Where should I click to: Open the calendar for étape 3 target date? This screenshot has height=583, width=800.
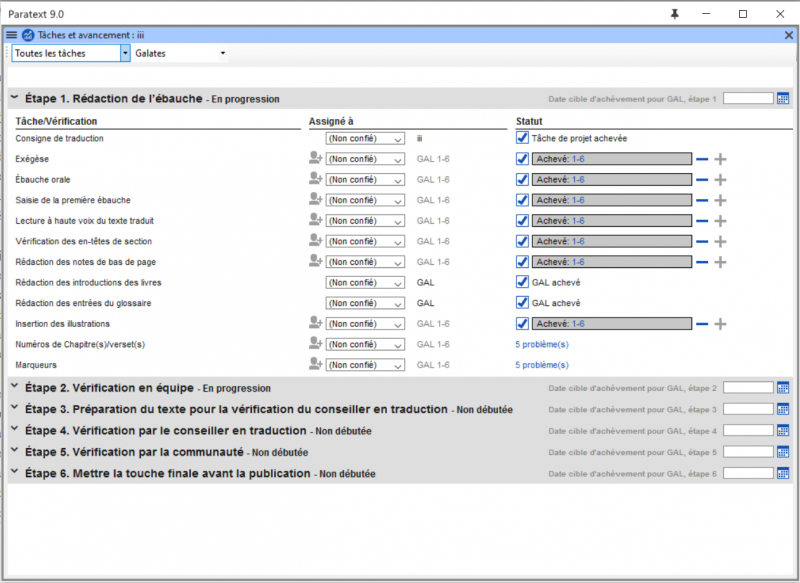783,409
